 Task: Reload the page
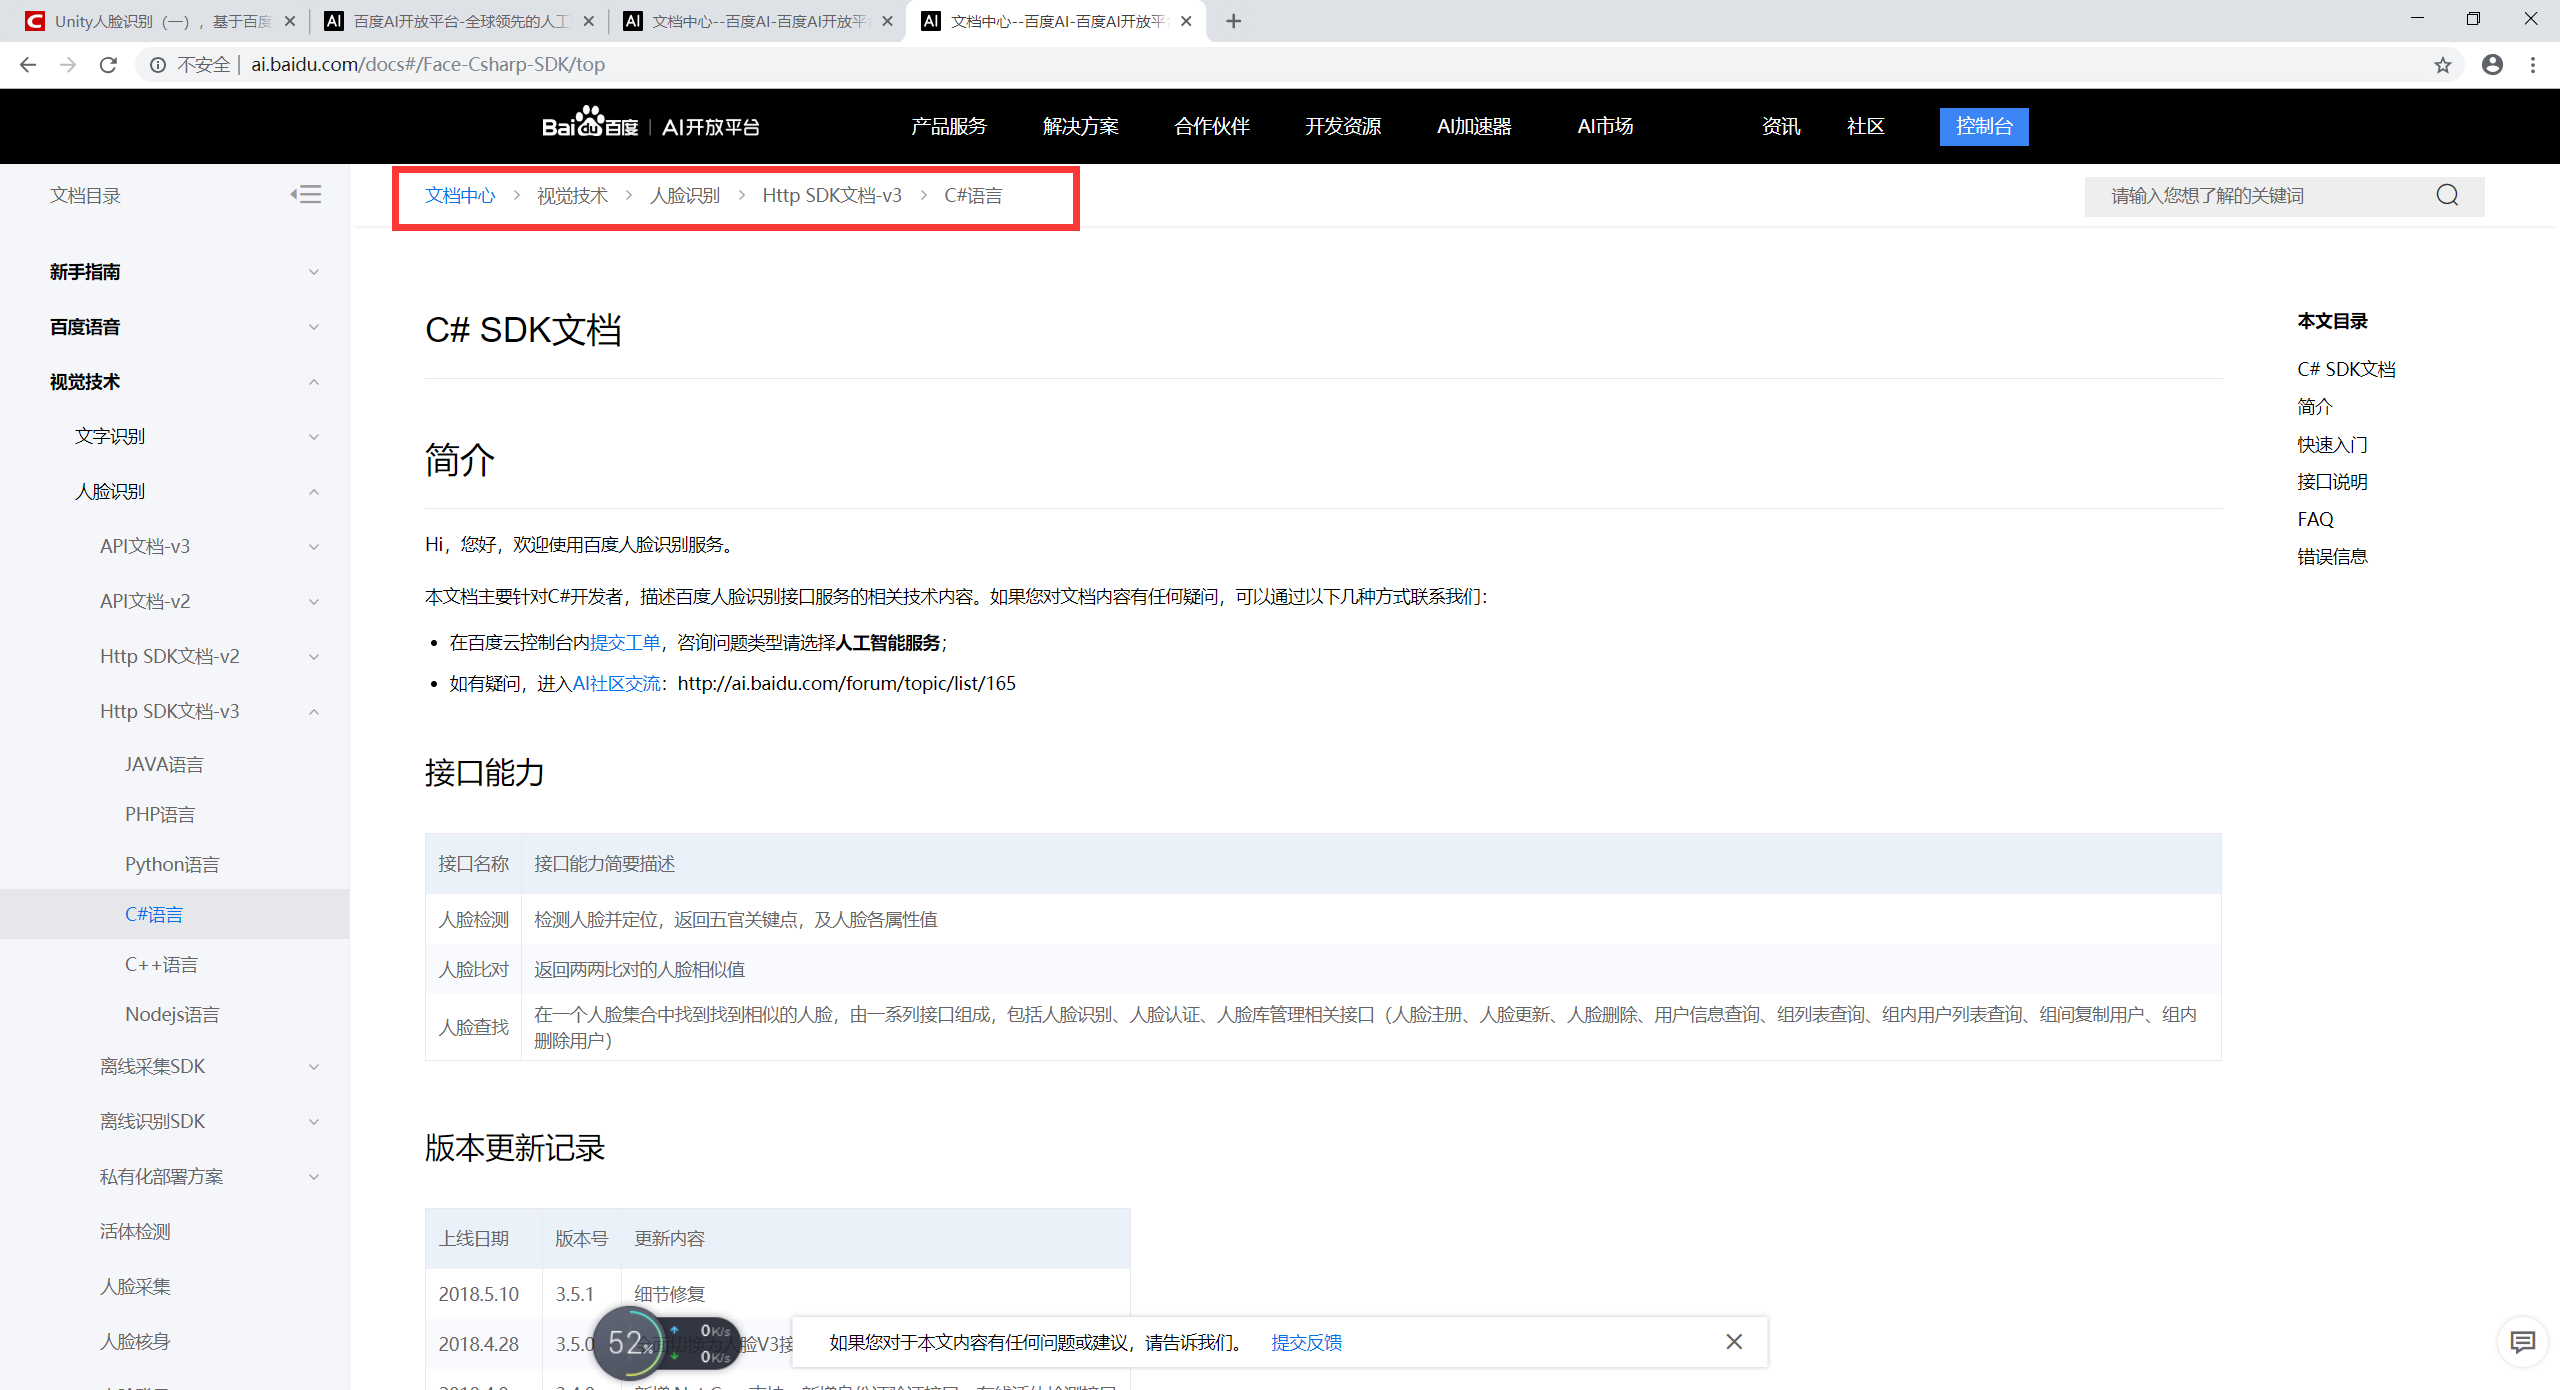(108, 65)
